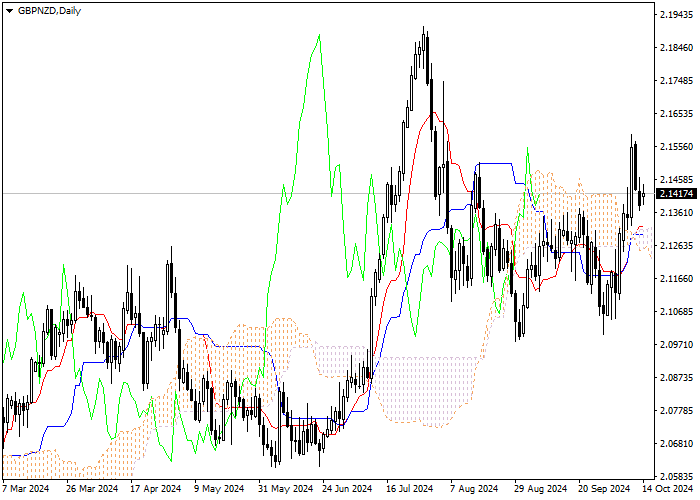Click the 2.05835 price axis label

[677, 476]
